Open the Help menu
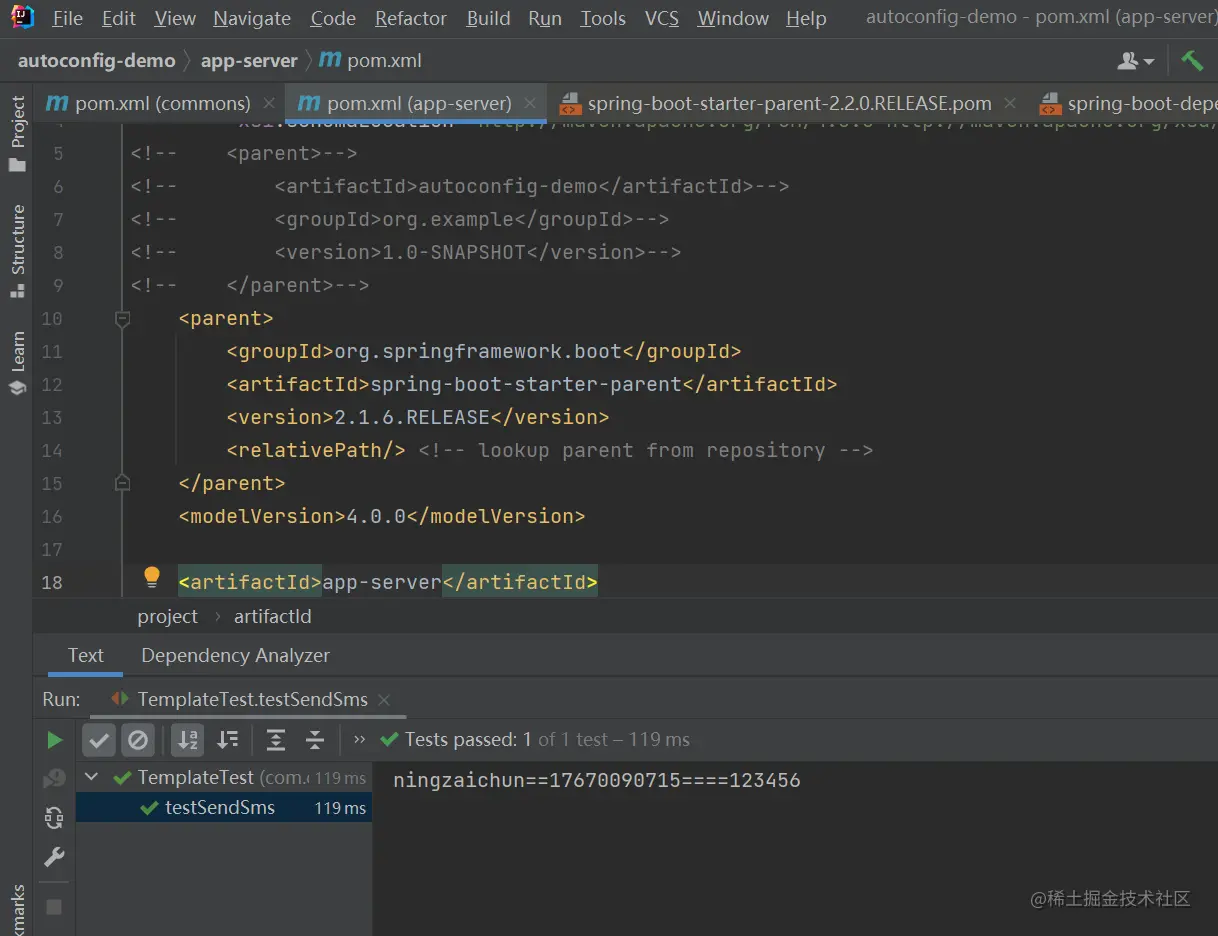The height and width of the screenshot is (936, 1218). click(806, 18)
